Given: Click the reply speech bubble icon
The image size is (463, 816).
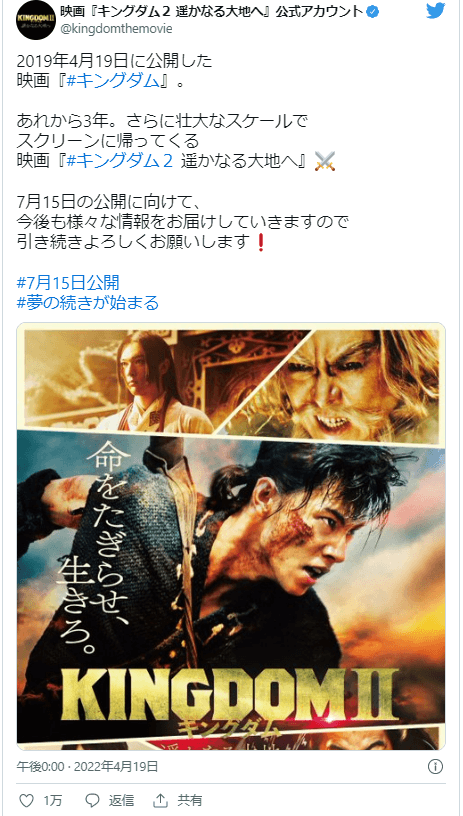Looking at the screenshot, I should tap(92, 799).
